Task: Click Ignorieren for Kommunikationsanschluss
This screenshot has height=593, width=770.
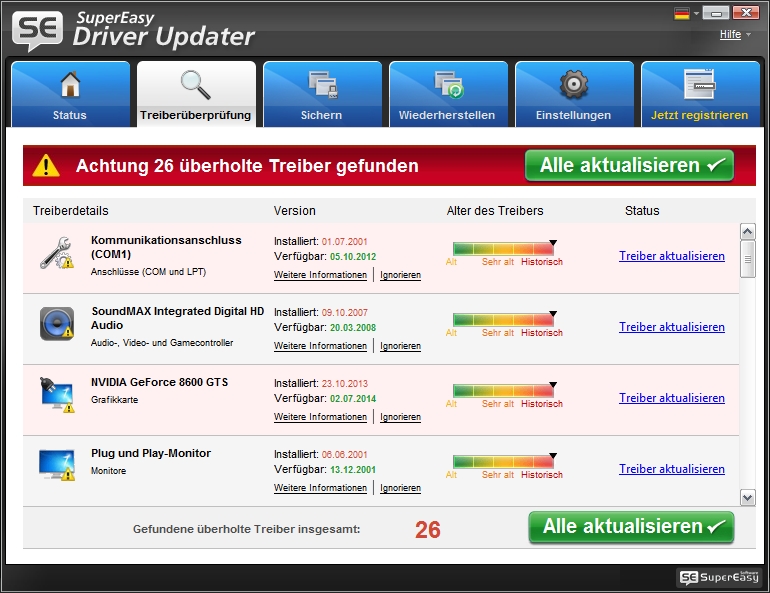Action: pyautogui.click(x=400, y=275)
